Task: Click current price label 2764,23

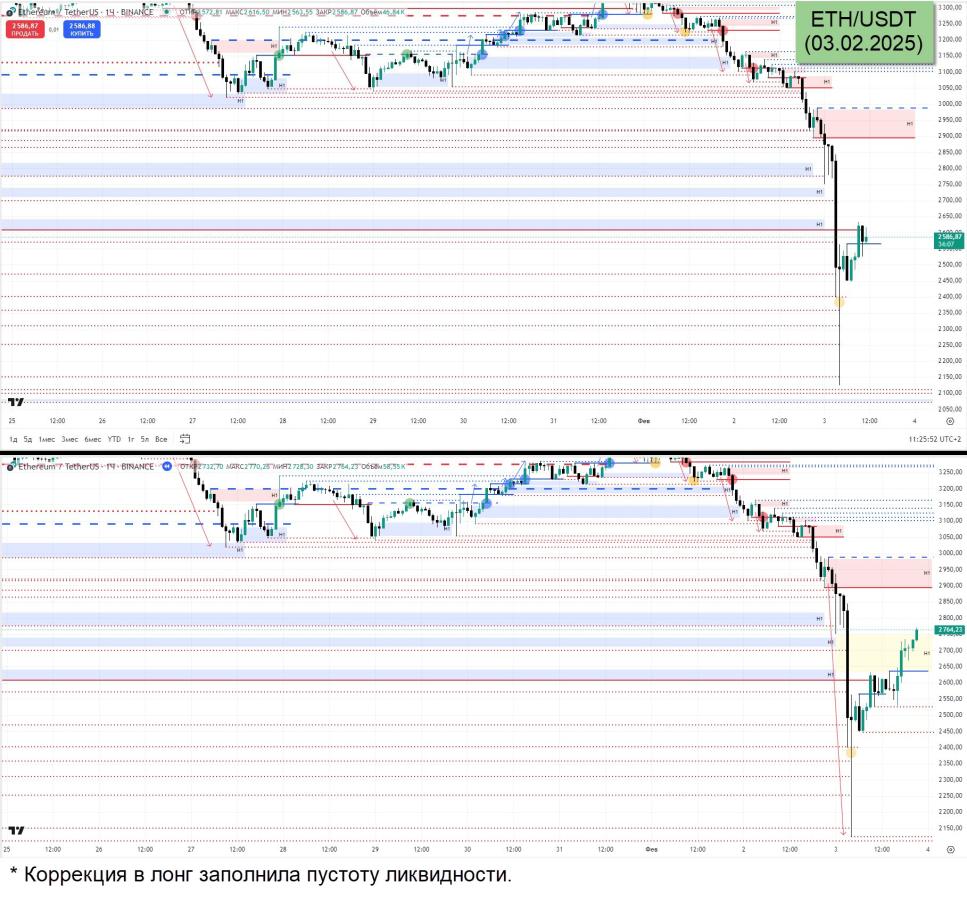Action: (x=949, y=630)
